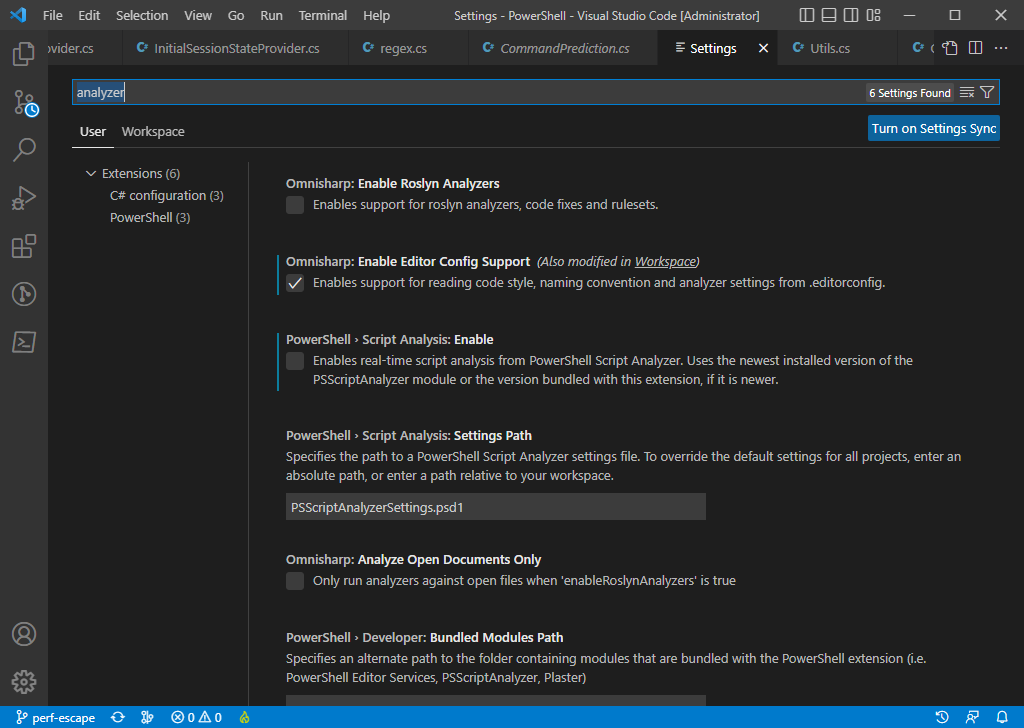Open the Run and Debug view
This screenshot has height=728, width=1024.
point(24,198)
